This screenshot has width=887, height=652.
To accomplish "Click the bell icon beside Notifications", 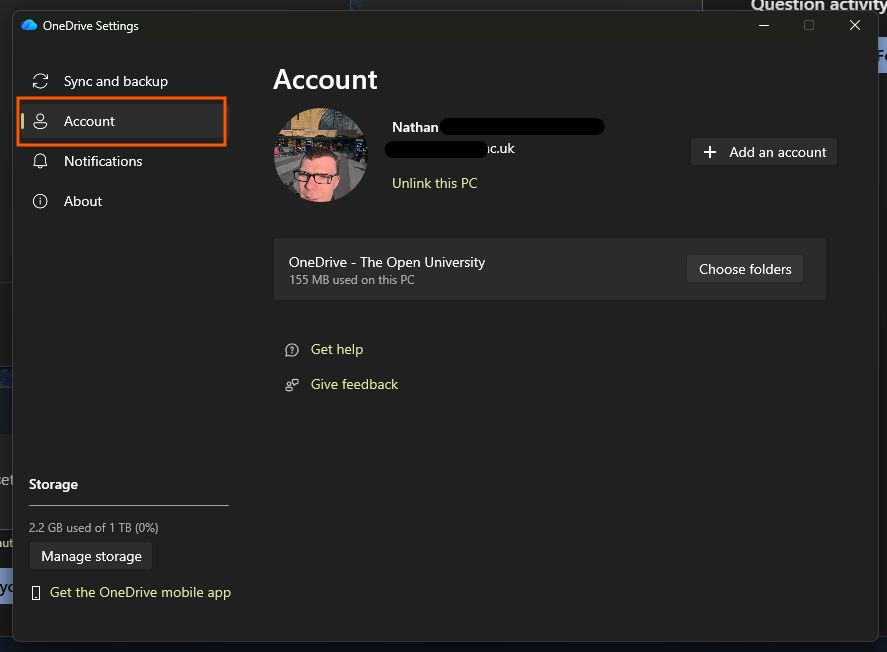I will point(40,161).
